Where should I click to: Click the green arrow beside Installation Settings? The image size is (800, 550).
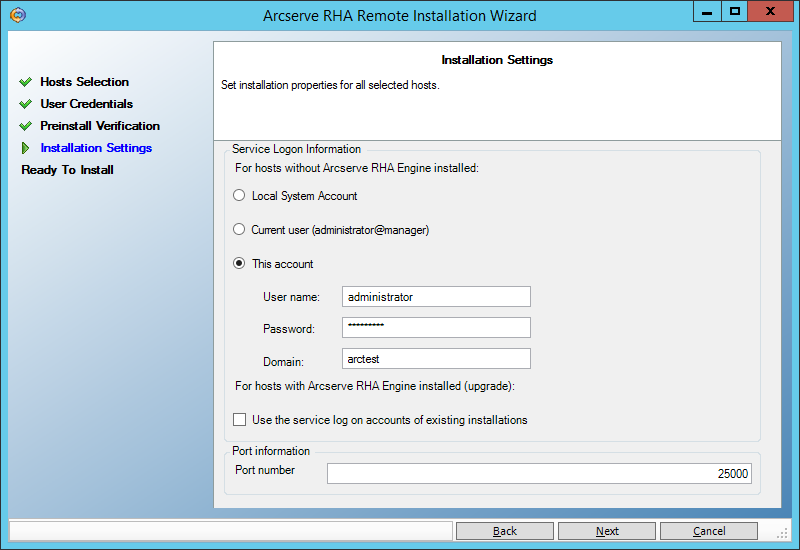pos(26,148)
